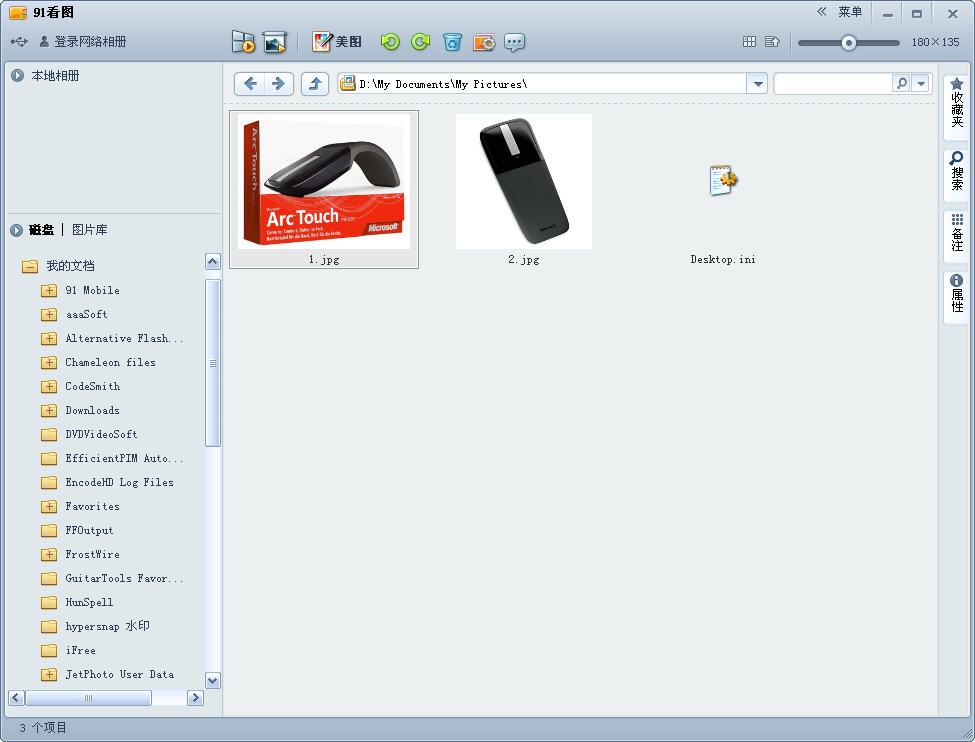Screen dimensions: 975x742
Task: Select the Favorites folder in tree
Action: (92, 507)
